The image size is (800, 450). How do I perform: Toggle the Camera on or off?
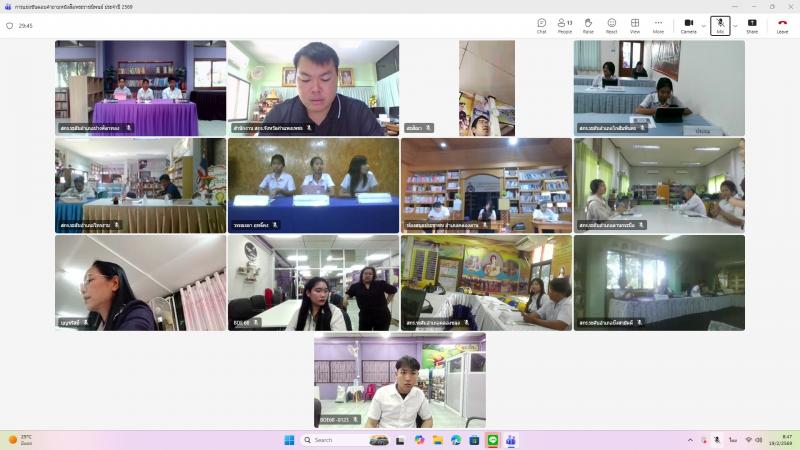688,25
